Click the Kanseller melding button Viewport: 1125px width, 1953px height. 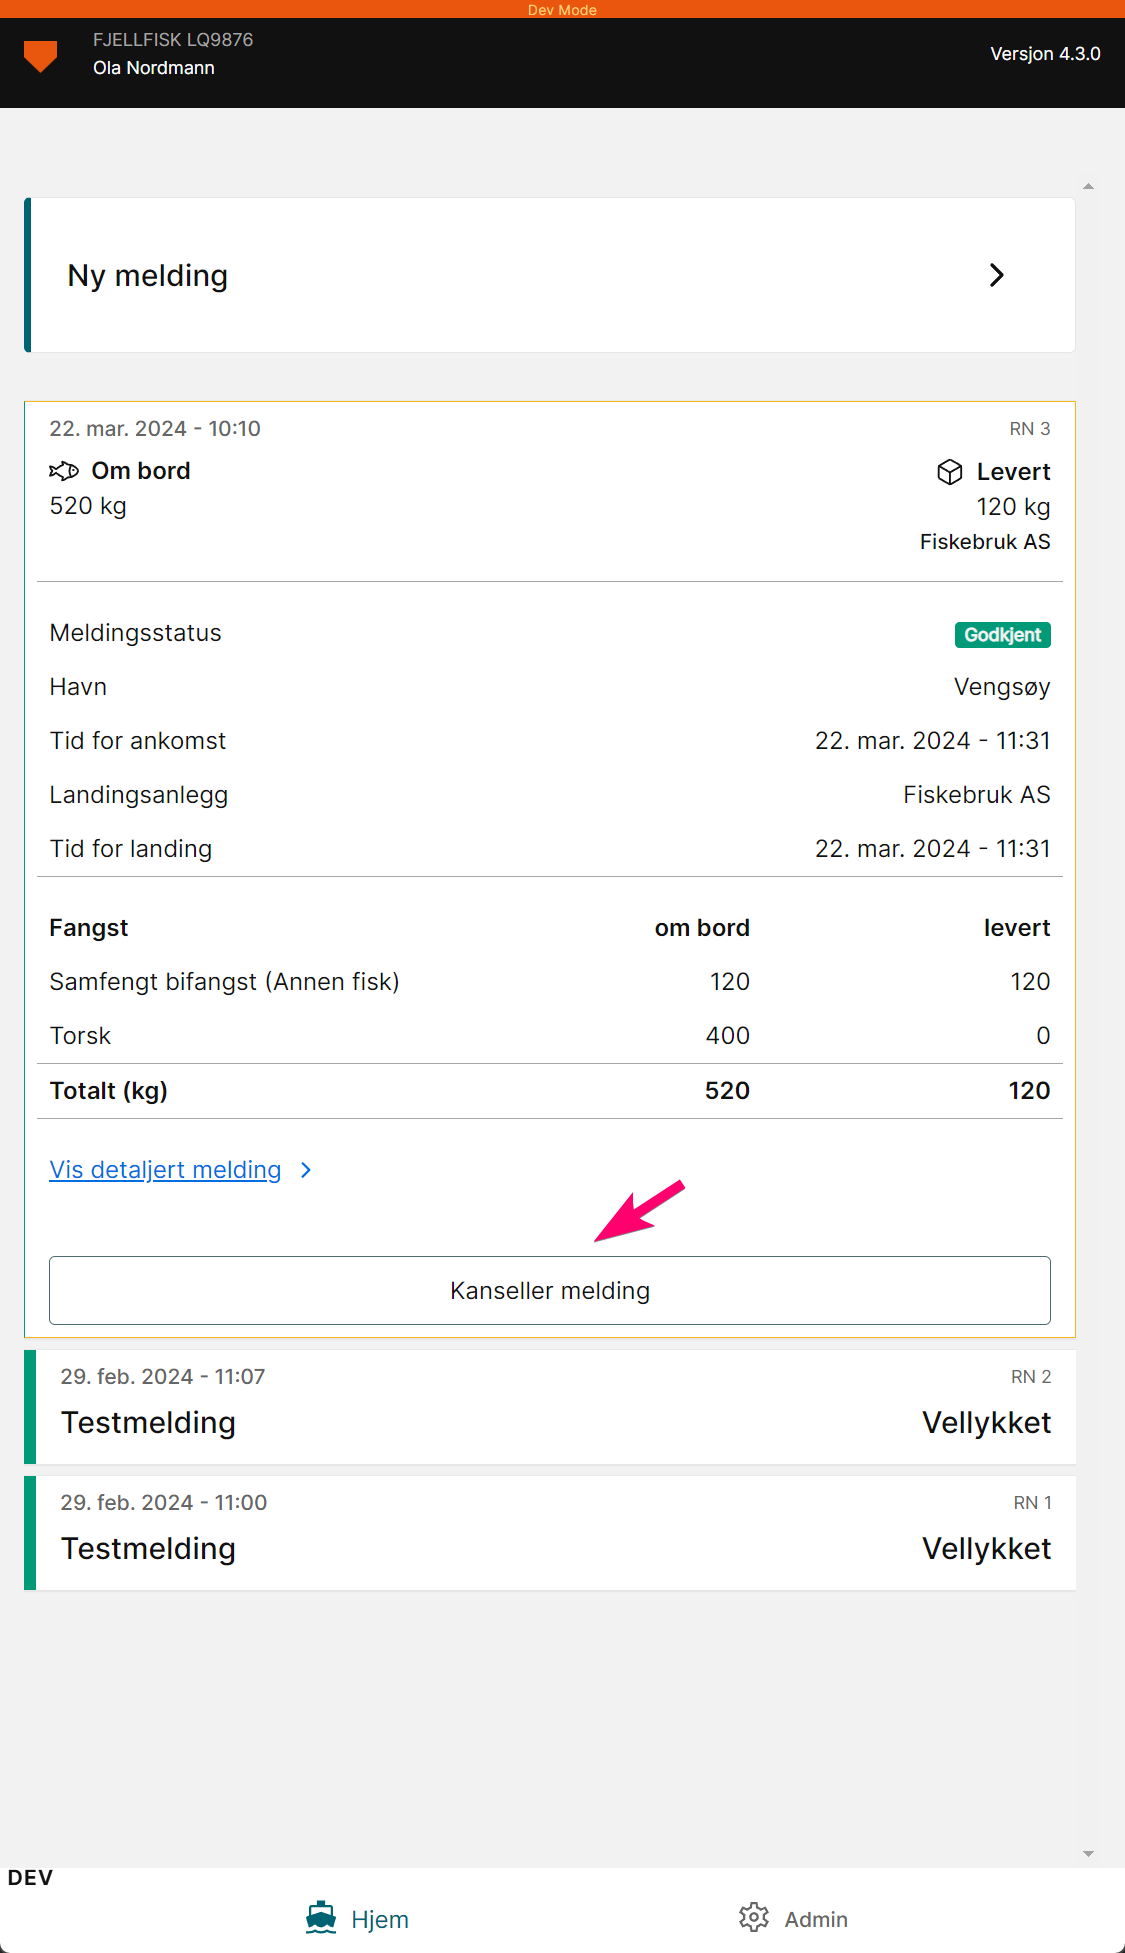pos(550,1290)
